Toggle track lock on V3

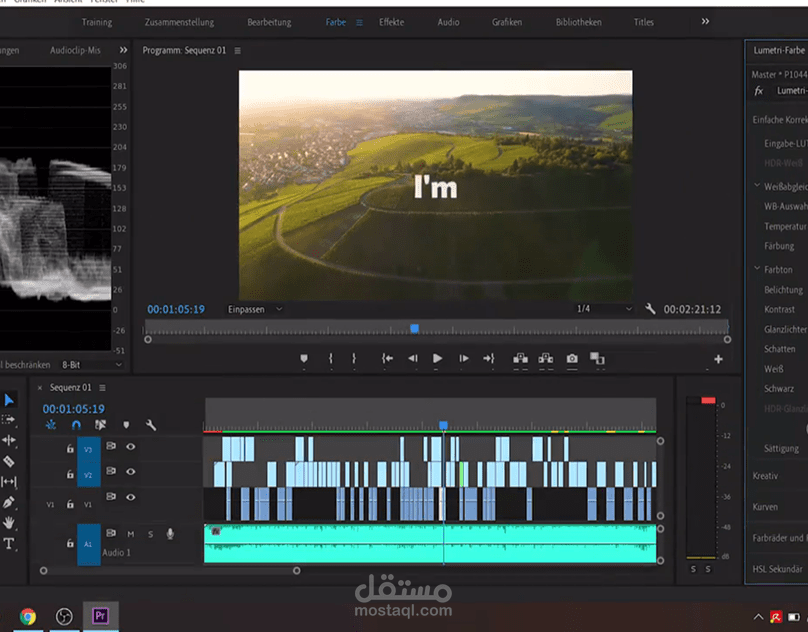click(x=70, y=448)
